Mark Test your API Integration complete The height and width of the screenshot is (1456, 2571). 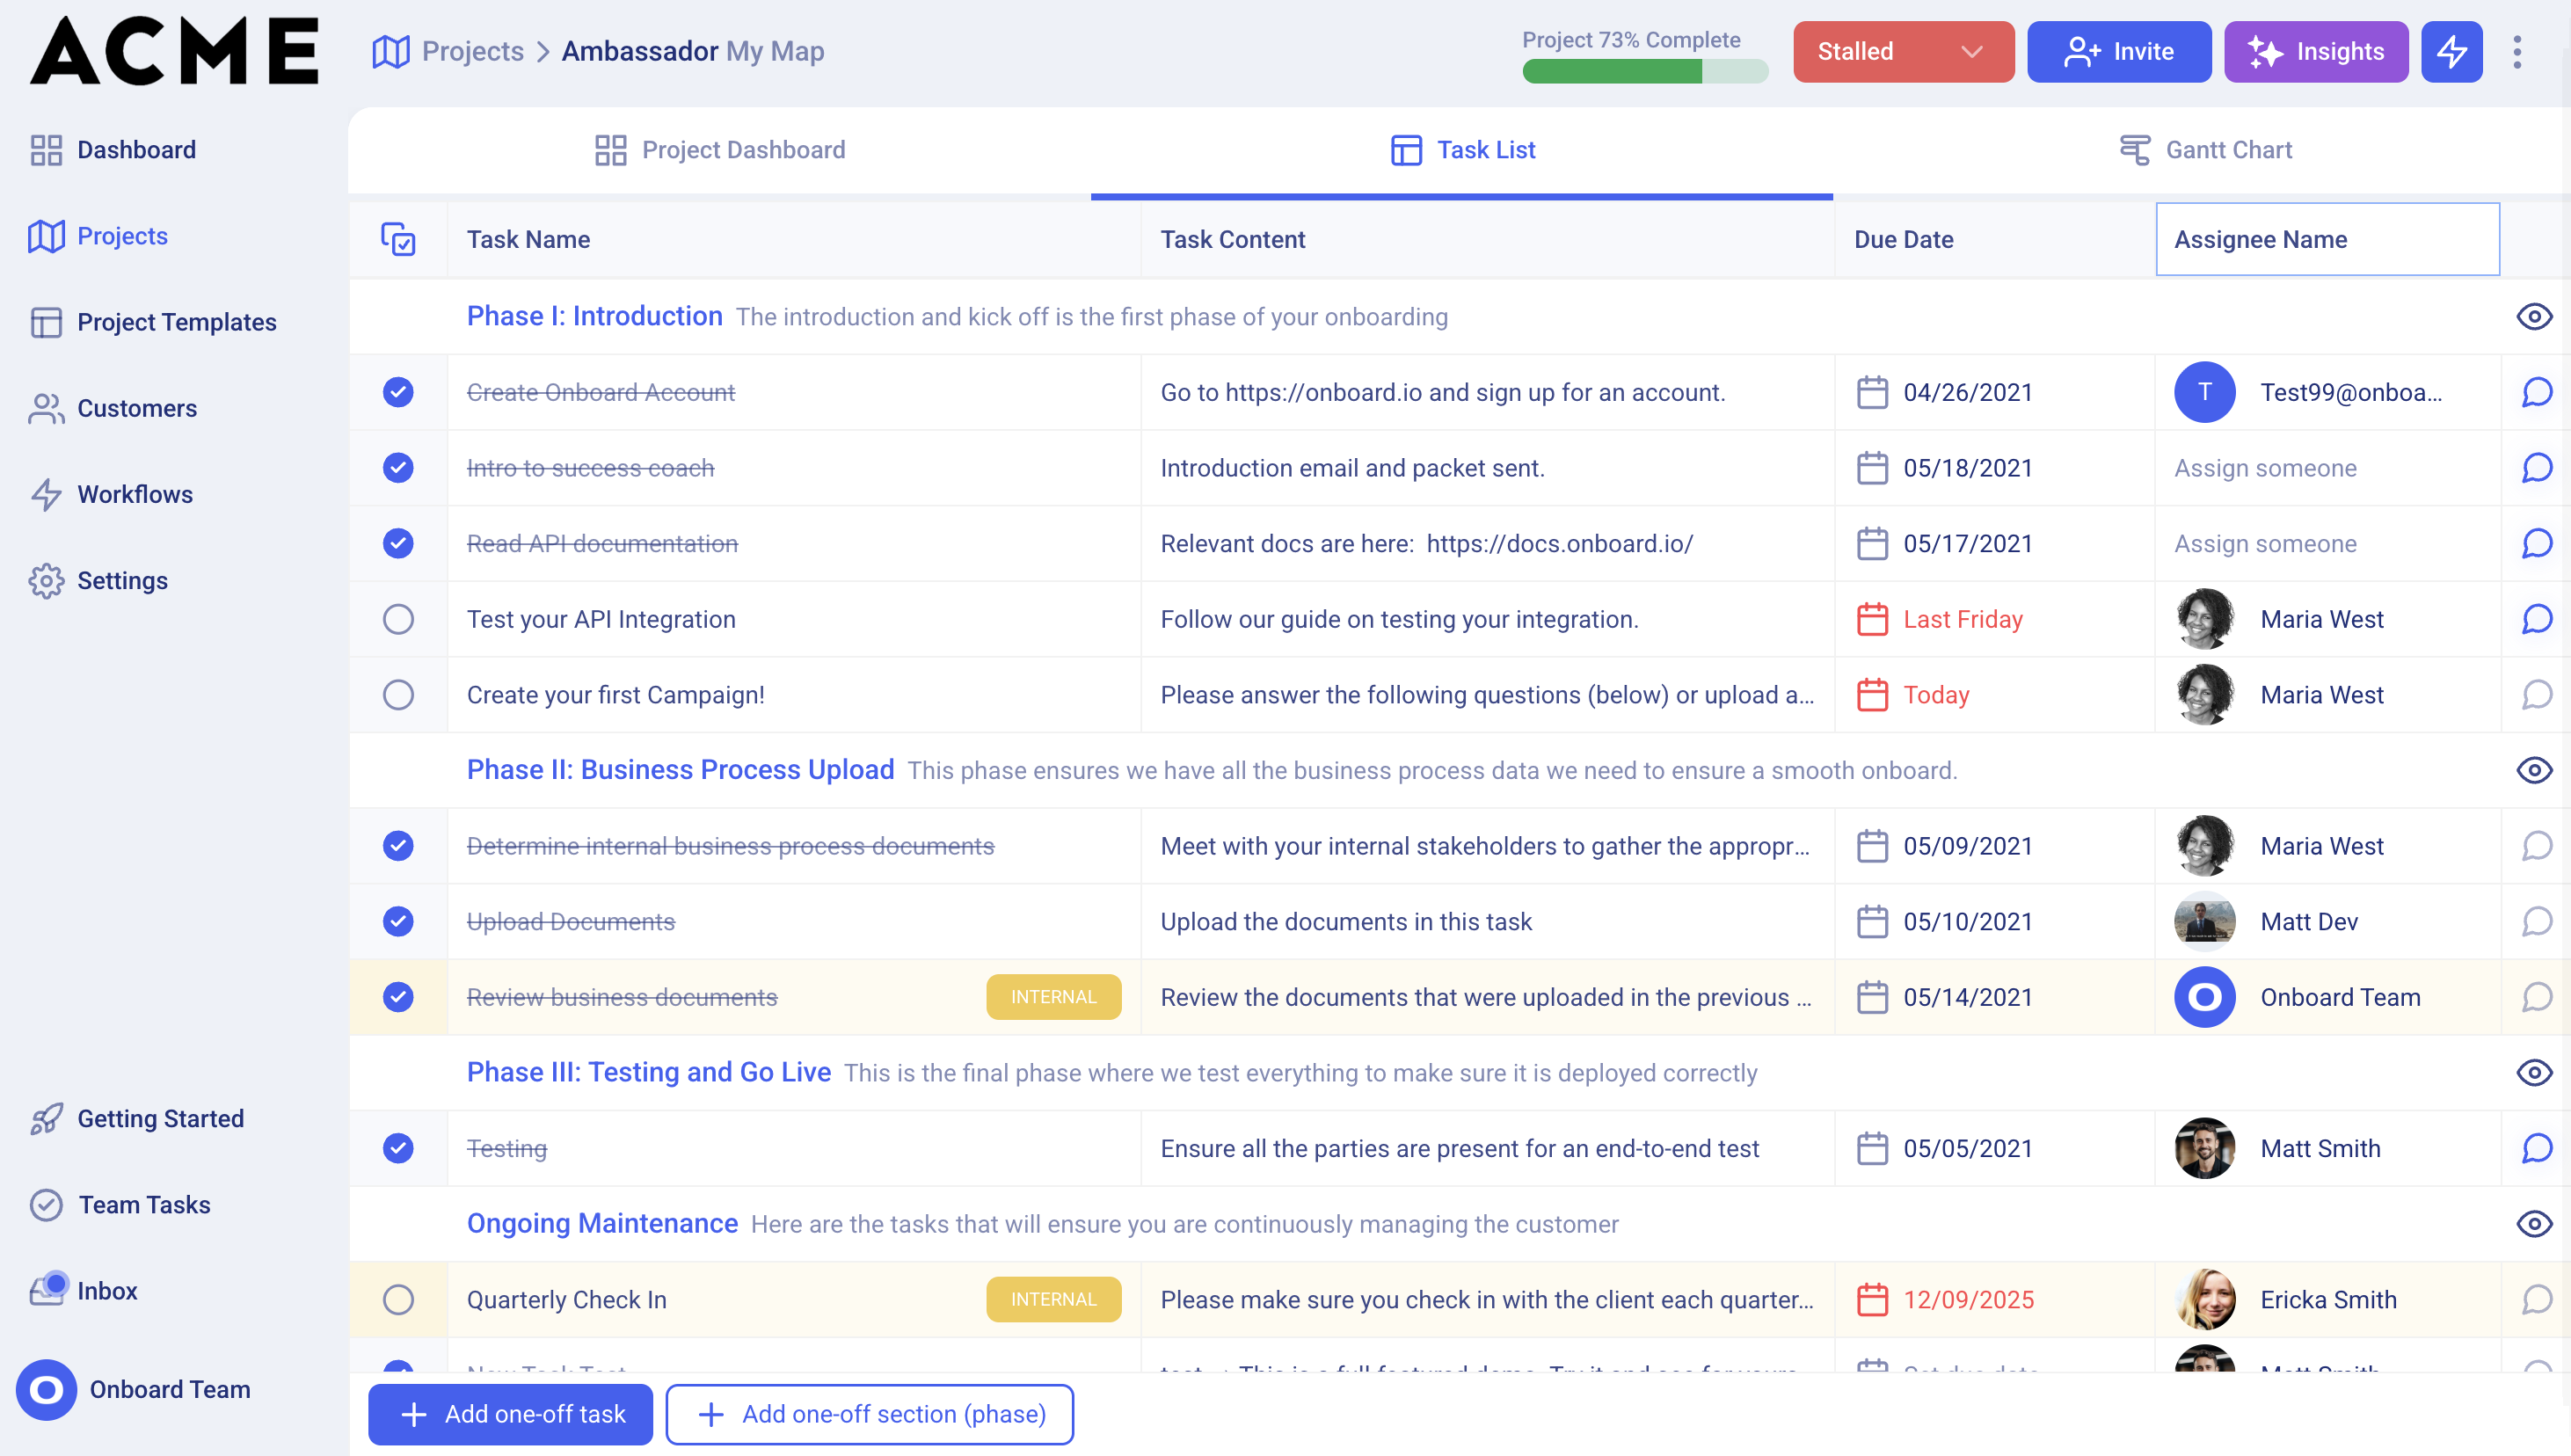click(x=398, y=618)
